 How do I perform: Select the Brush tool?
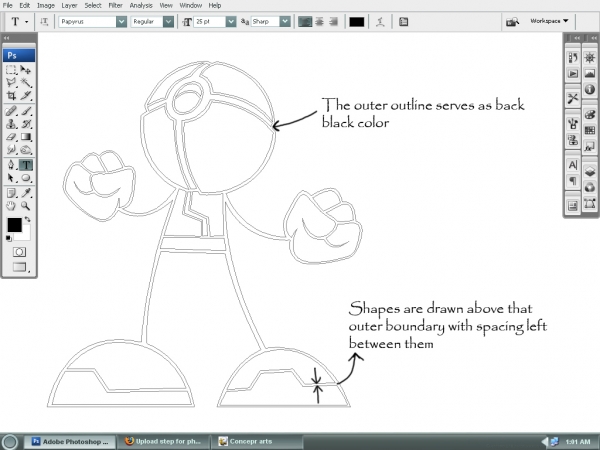[26, 111]
